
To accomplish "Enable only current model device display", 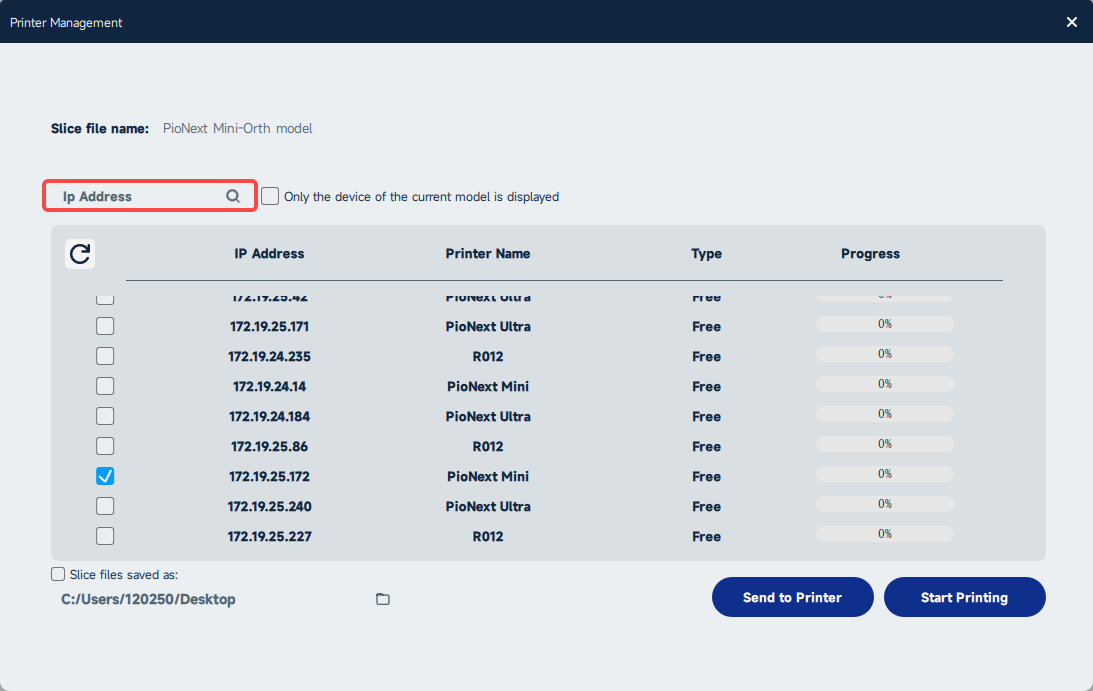I will (270, 197).
